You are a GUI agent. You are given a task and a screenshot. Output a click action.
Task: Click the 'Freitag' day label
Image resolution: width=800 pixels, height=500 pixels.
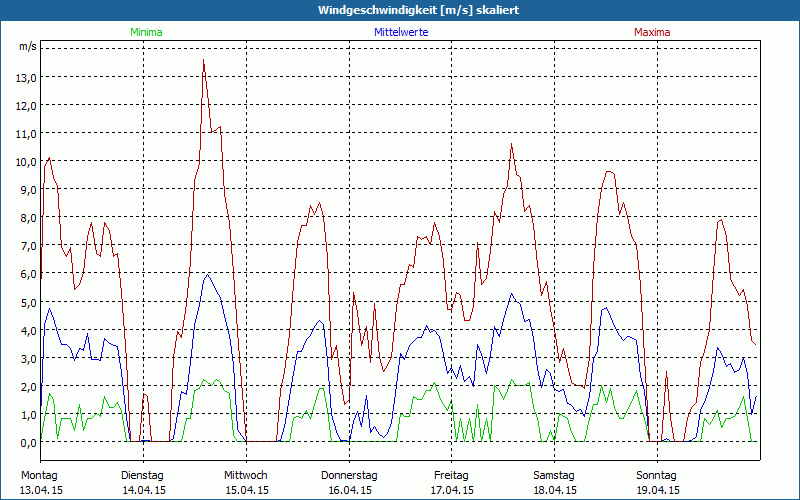coord(451,476)
